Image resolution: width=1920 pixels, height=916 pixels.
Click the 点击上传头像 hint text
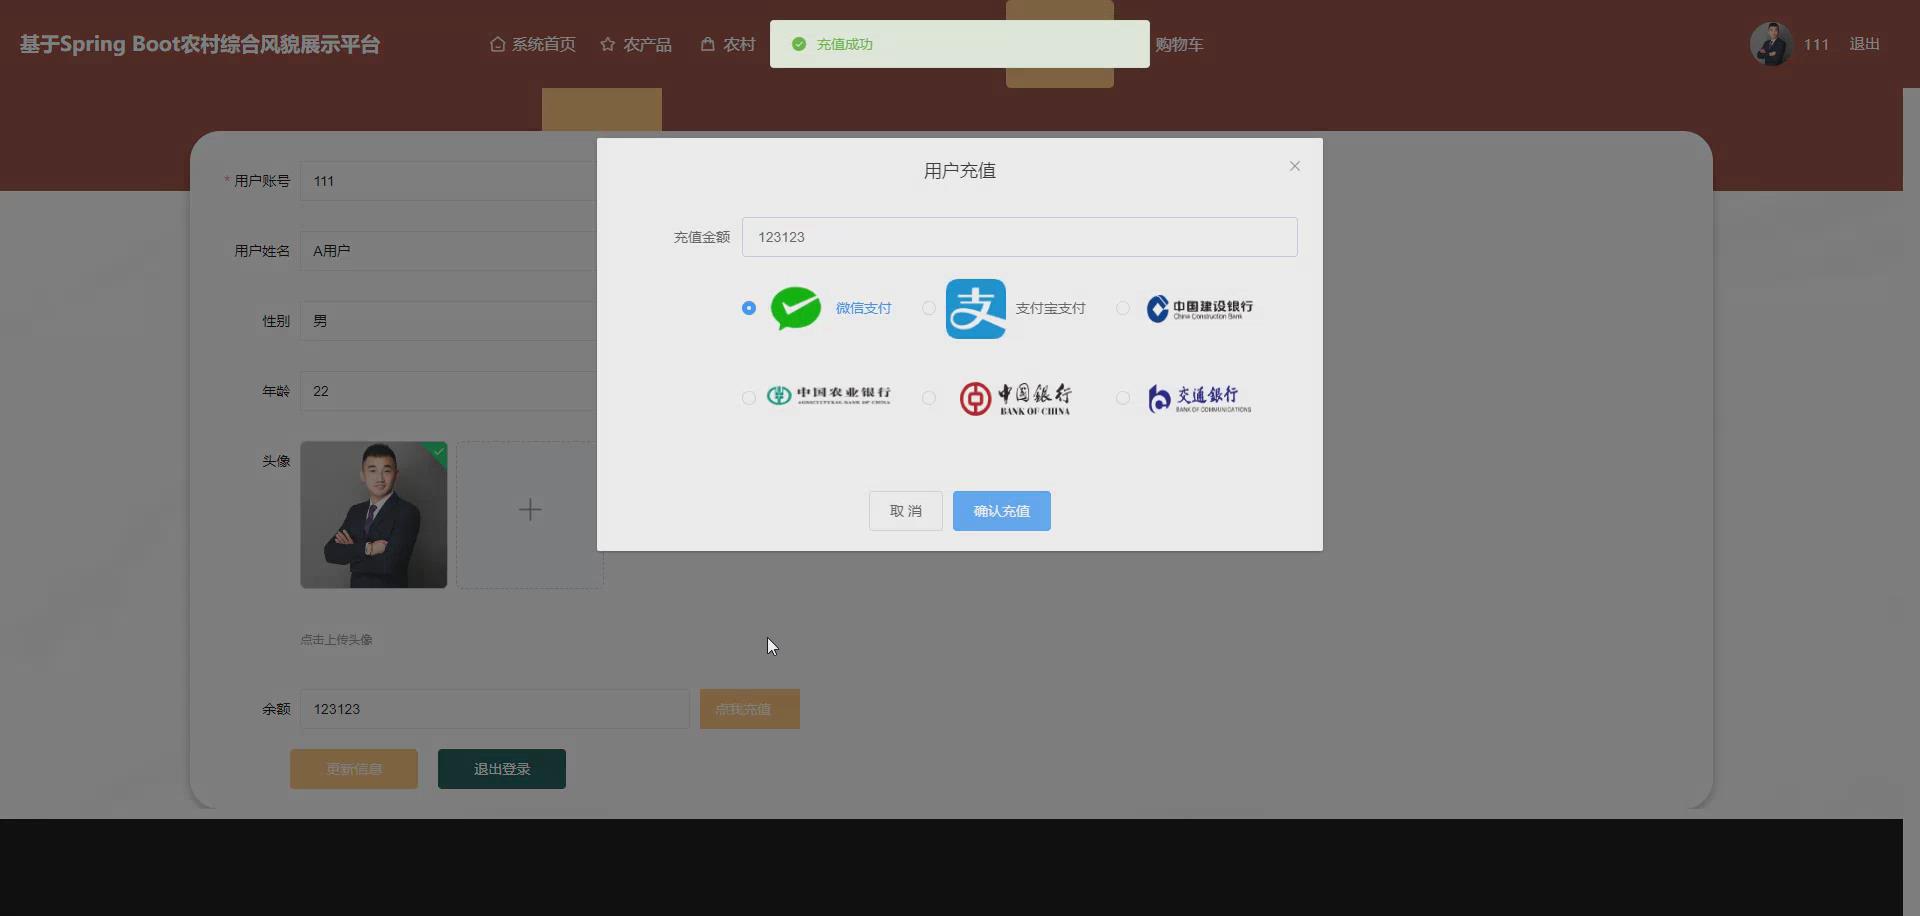tap(337, 640)
